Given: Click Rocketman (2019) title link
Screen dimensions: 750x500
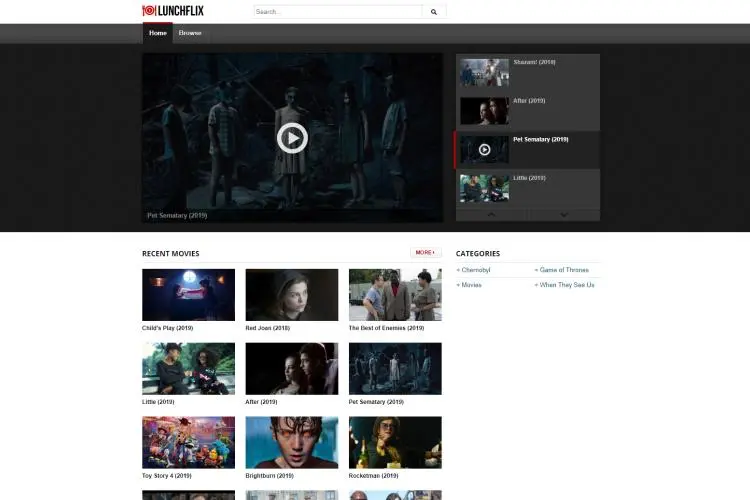Looking at the screenshot, I should pyautogui.click(x=373, y=476).
